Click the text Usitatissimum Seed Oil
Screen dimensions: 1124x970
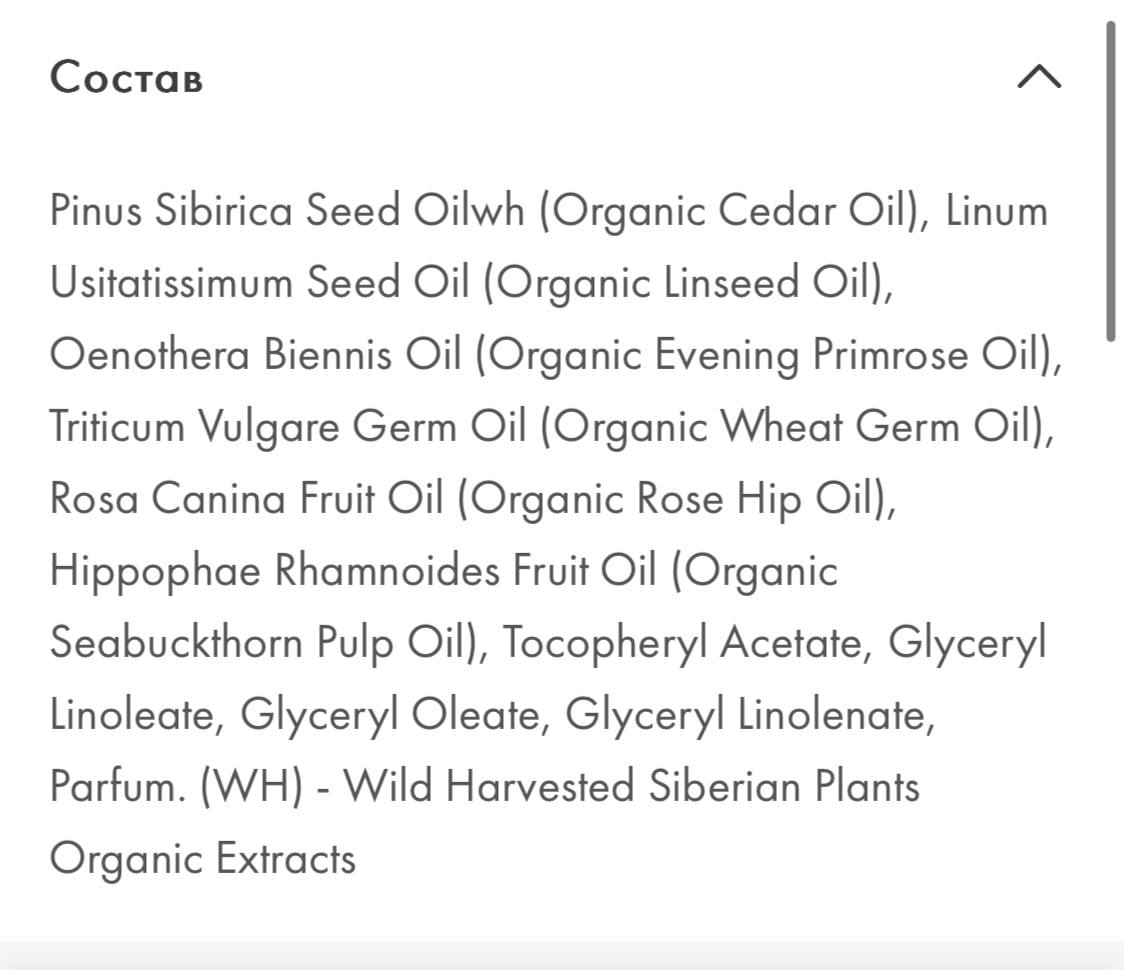click(259, 282)
